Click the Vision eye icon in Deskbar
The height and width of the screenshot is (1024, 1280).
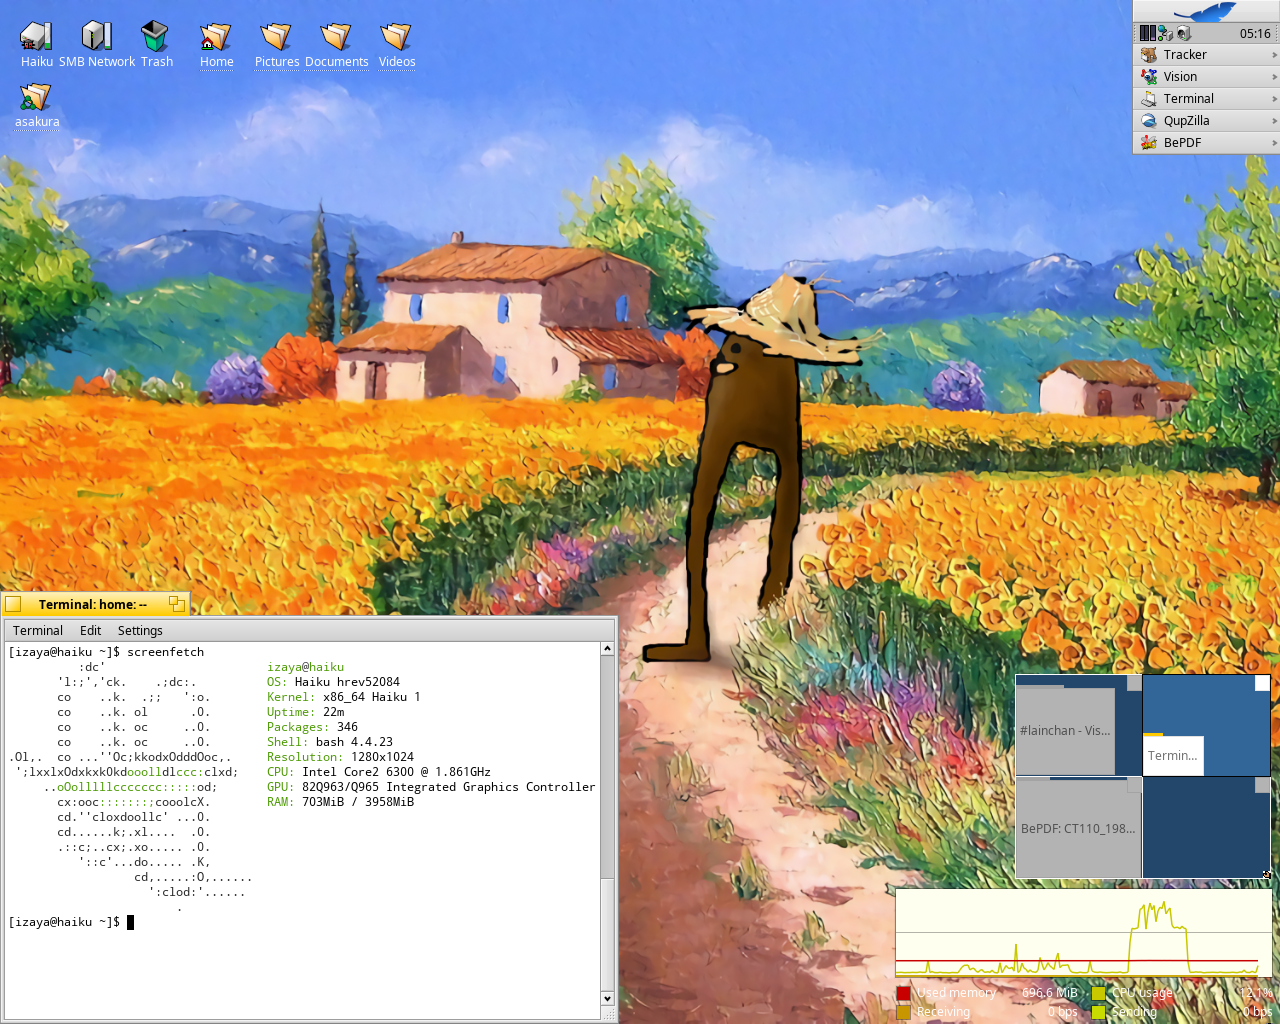(x=1149, y=77)
